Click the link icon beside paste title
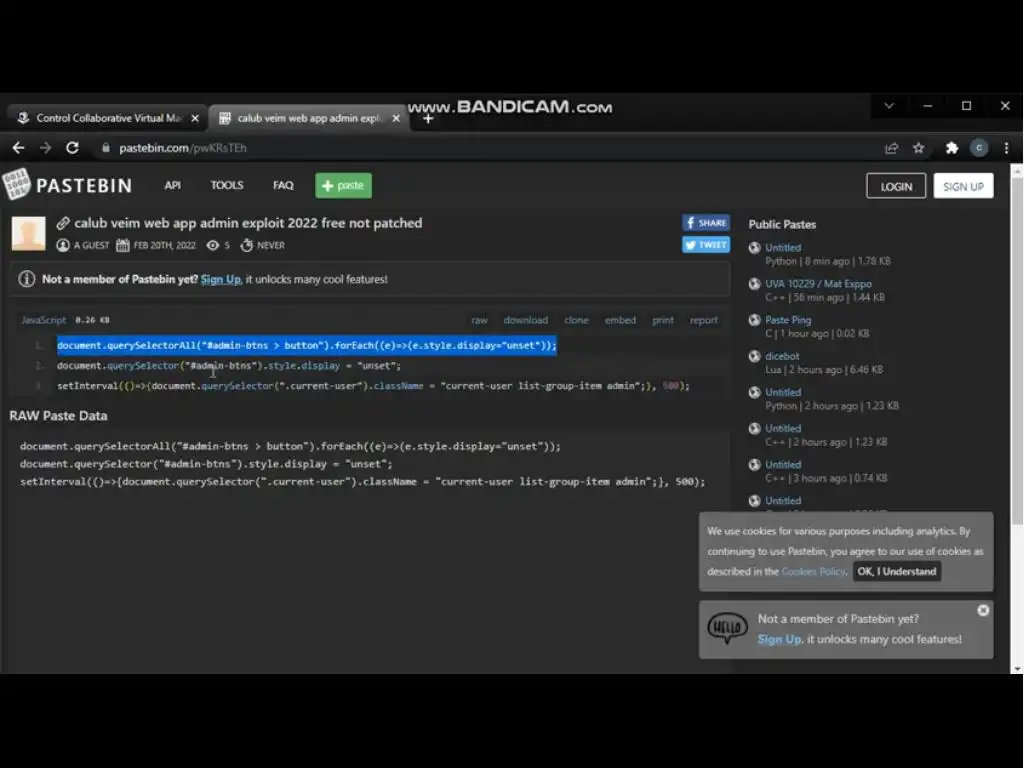The height and width of the screenshot is (768, 1024). pos(63,223)
